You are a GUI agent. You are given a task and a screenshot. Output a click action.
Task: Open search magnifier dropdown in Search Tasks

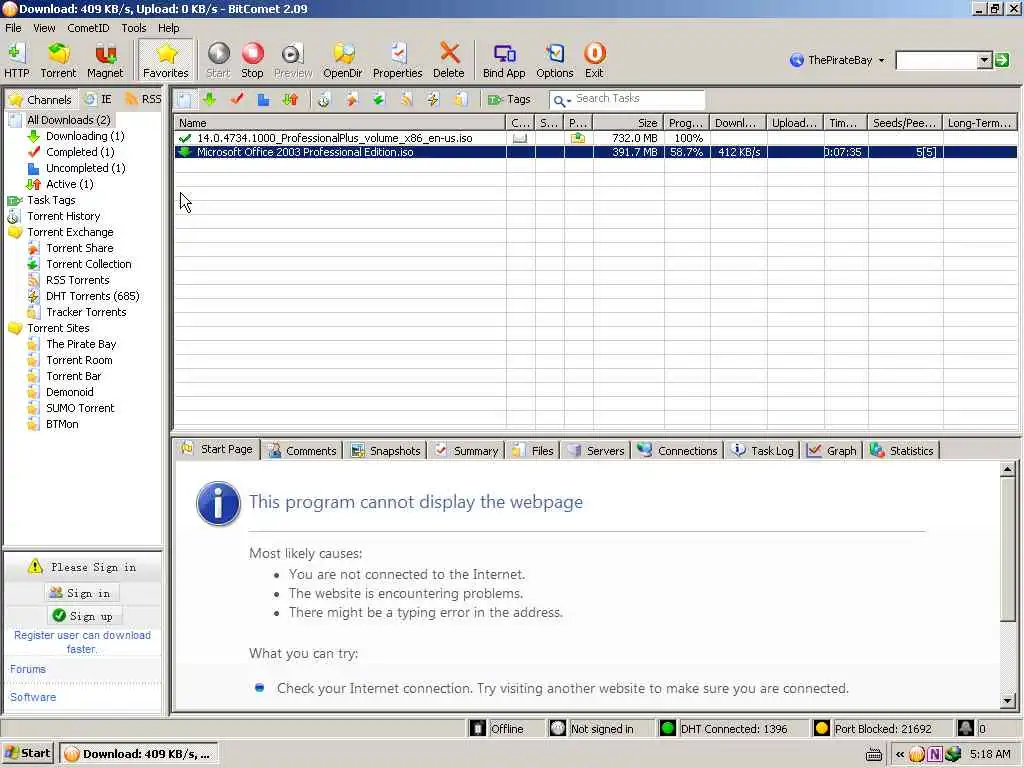(x=561, y=100)
